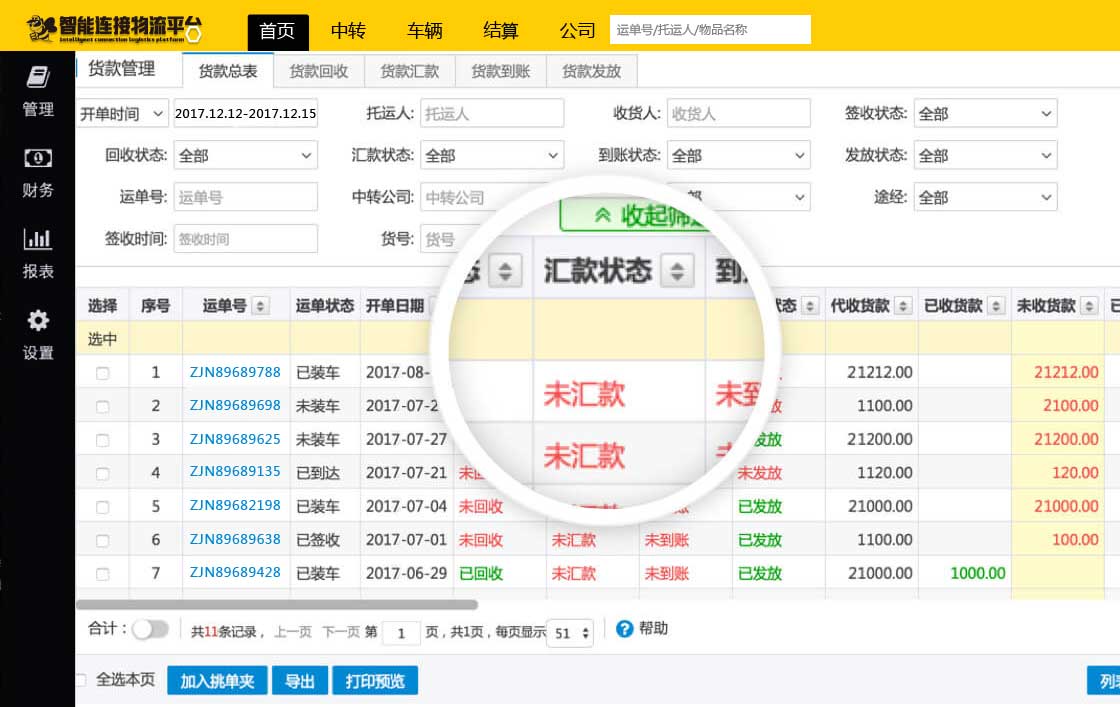
Task: Select 车辆 in top navigation
Action: (x=424, y=30)
